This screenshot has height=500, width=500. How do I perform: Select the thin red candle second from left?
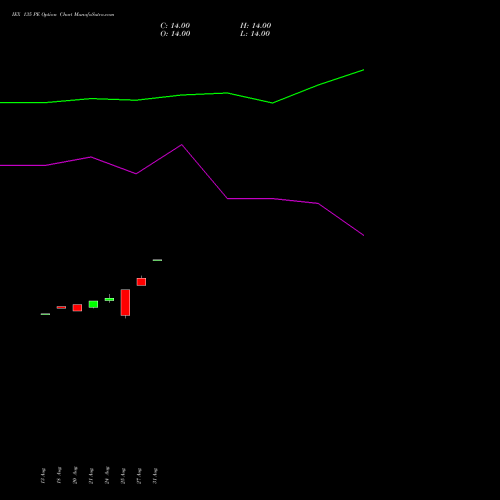pos(61,307)
